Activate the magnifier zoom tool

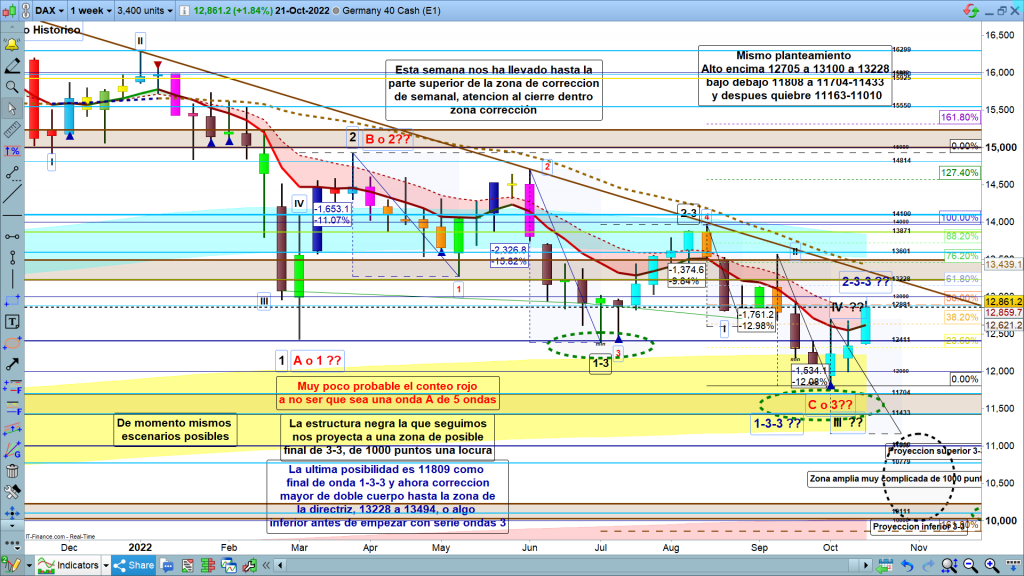13,87
